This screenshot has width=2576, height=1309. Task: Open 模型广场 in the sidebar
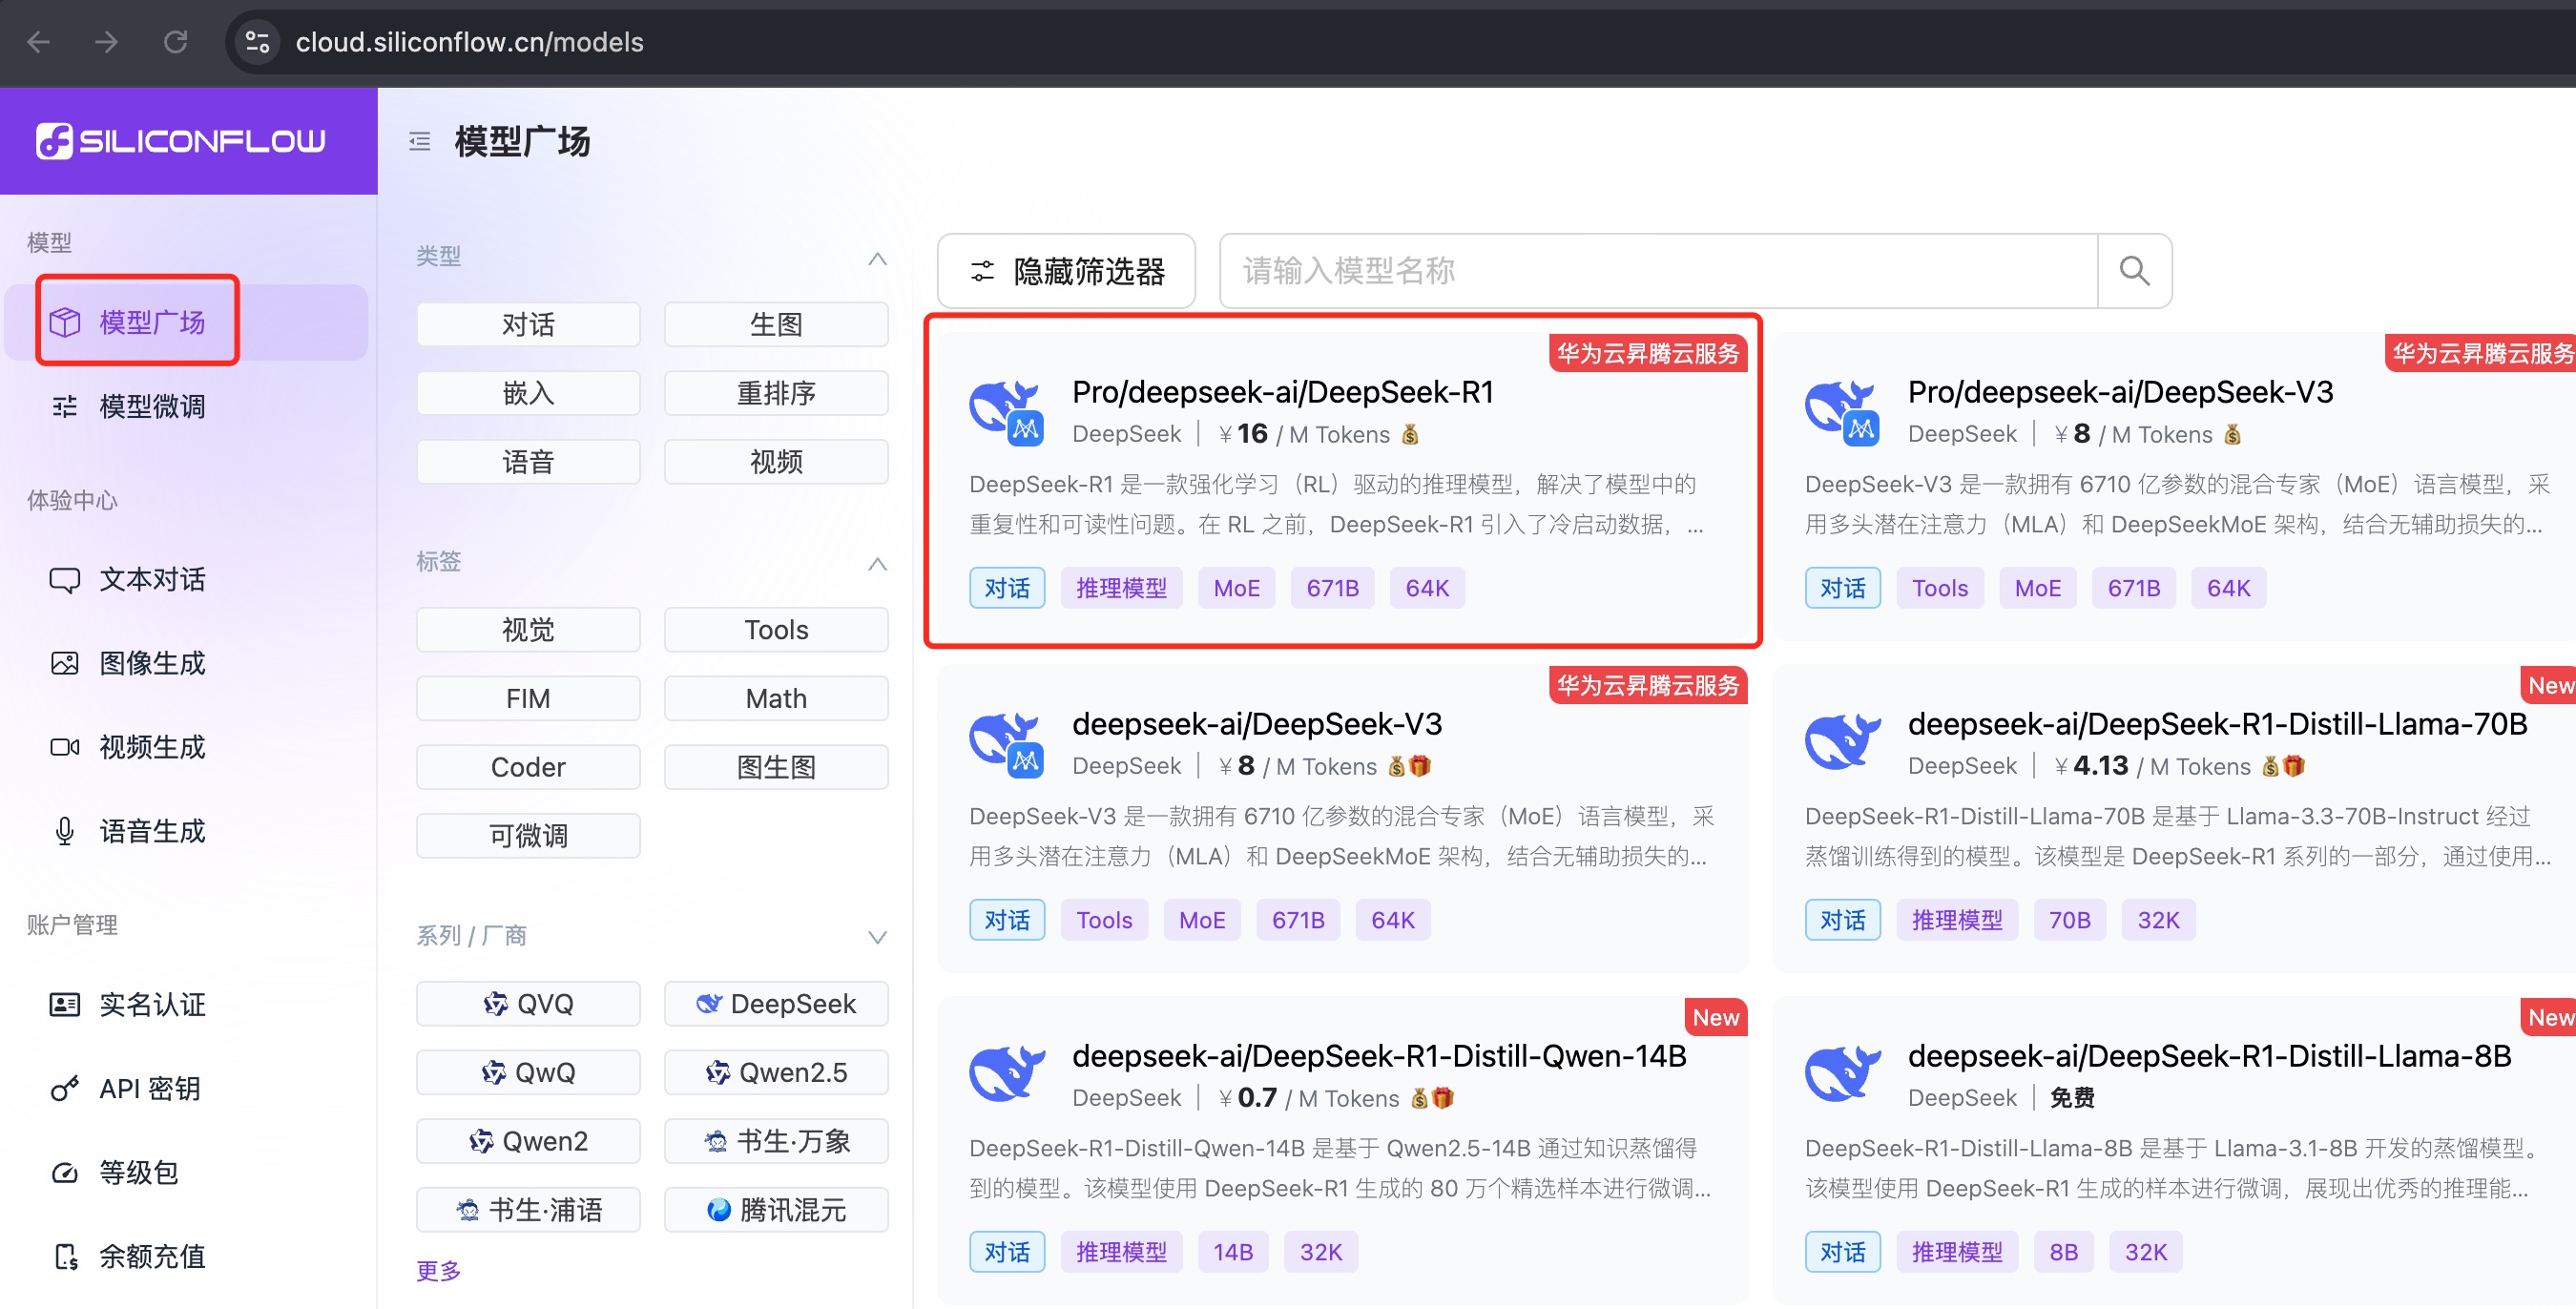point(187,322)
